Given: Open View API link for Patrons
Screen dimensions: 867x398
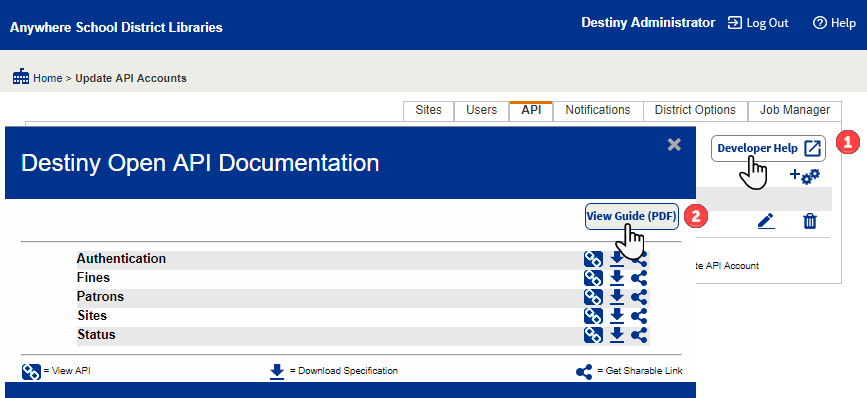Looking at the screenshot, I should [593, 297].
